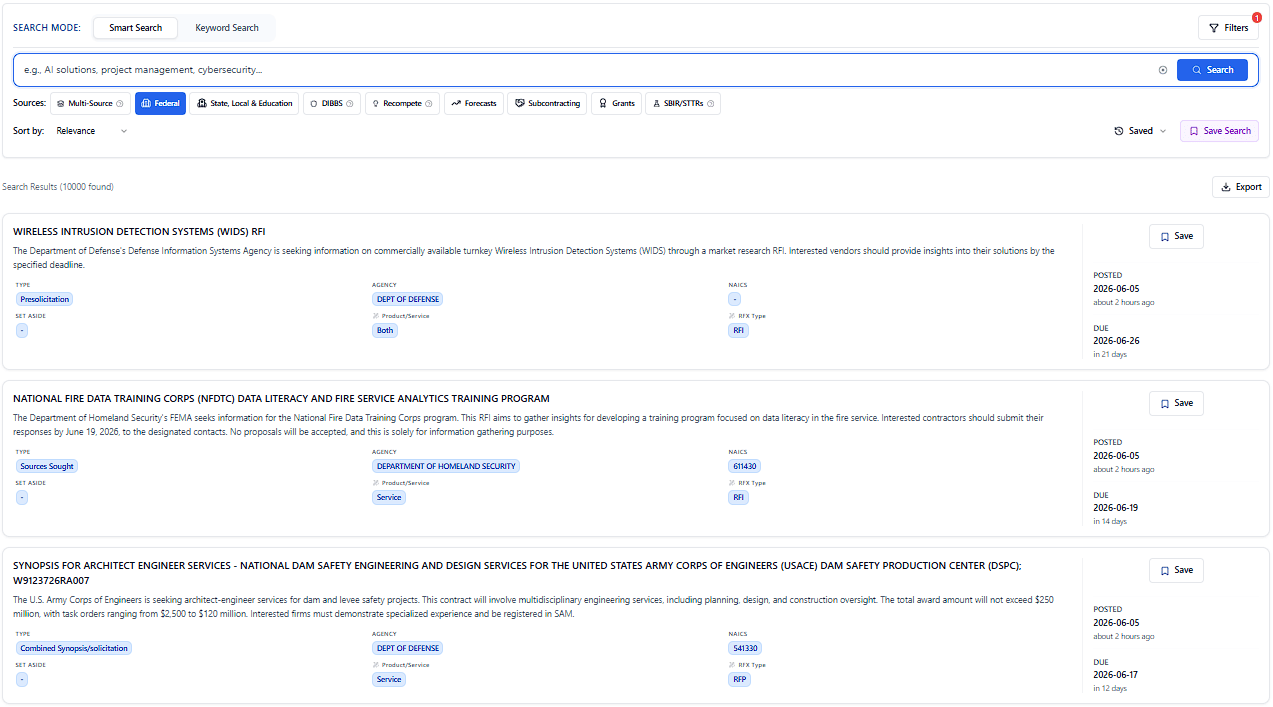Screen dimensions: 1273x707
Task: Select the Subcontracting source chip
Action: tap(547, 104)
